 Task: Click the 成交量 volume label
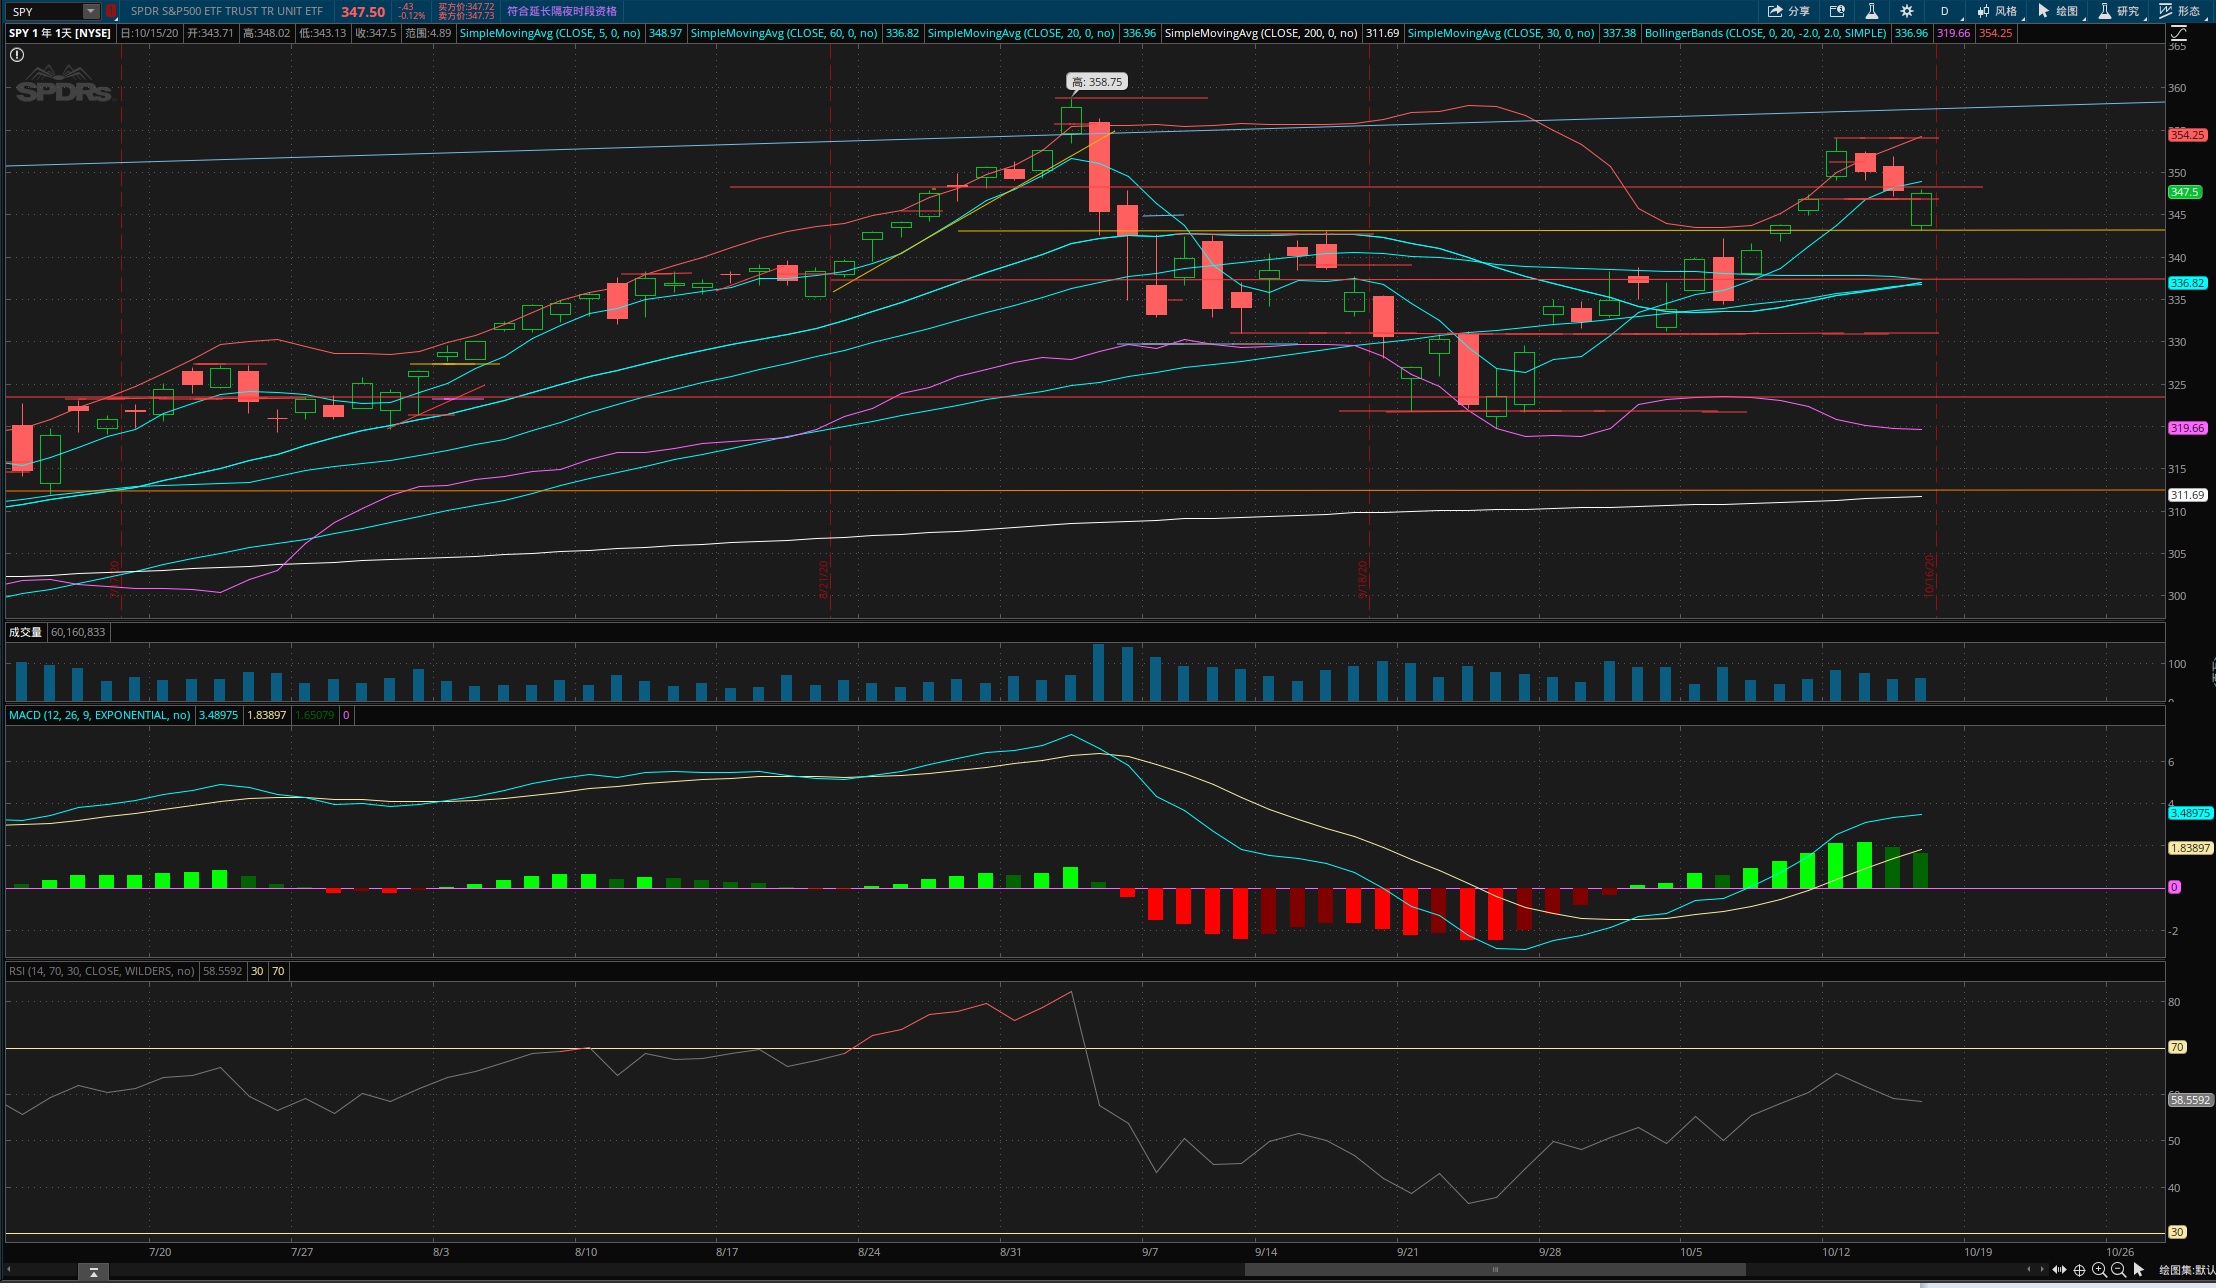click(25, 632)
